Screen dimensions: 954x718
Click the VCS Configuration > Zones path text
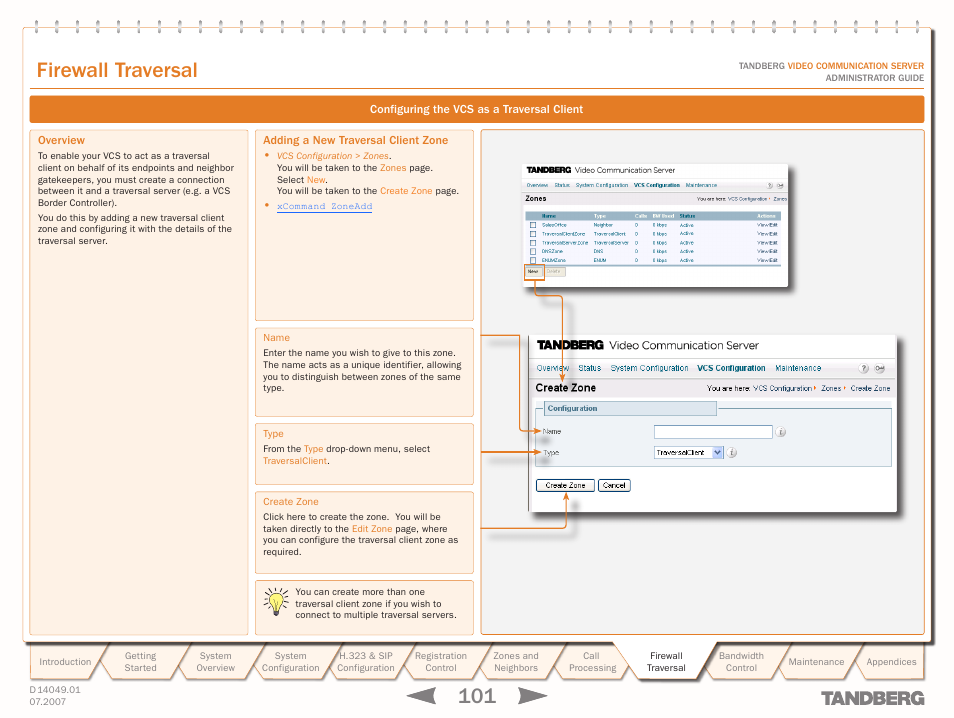tap(333, 156)
